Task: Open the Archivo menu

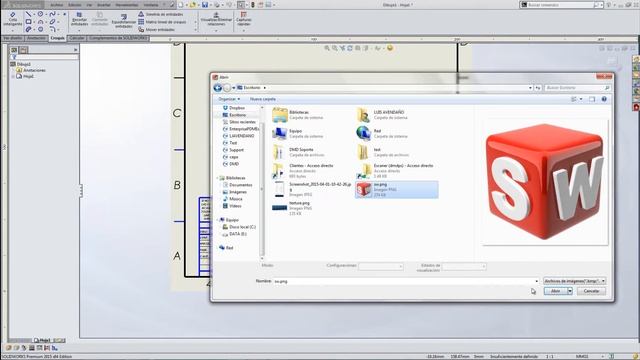Action: coord(56,5)
